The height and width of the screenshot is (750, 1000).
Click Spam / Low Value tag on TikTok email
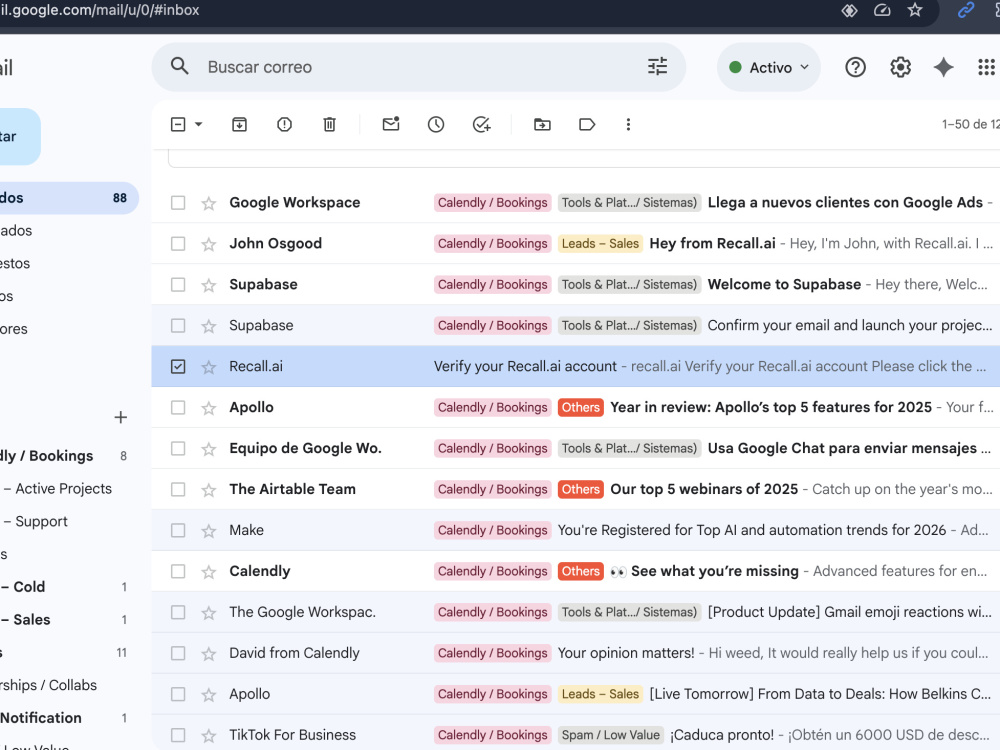tap(610, 735)
